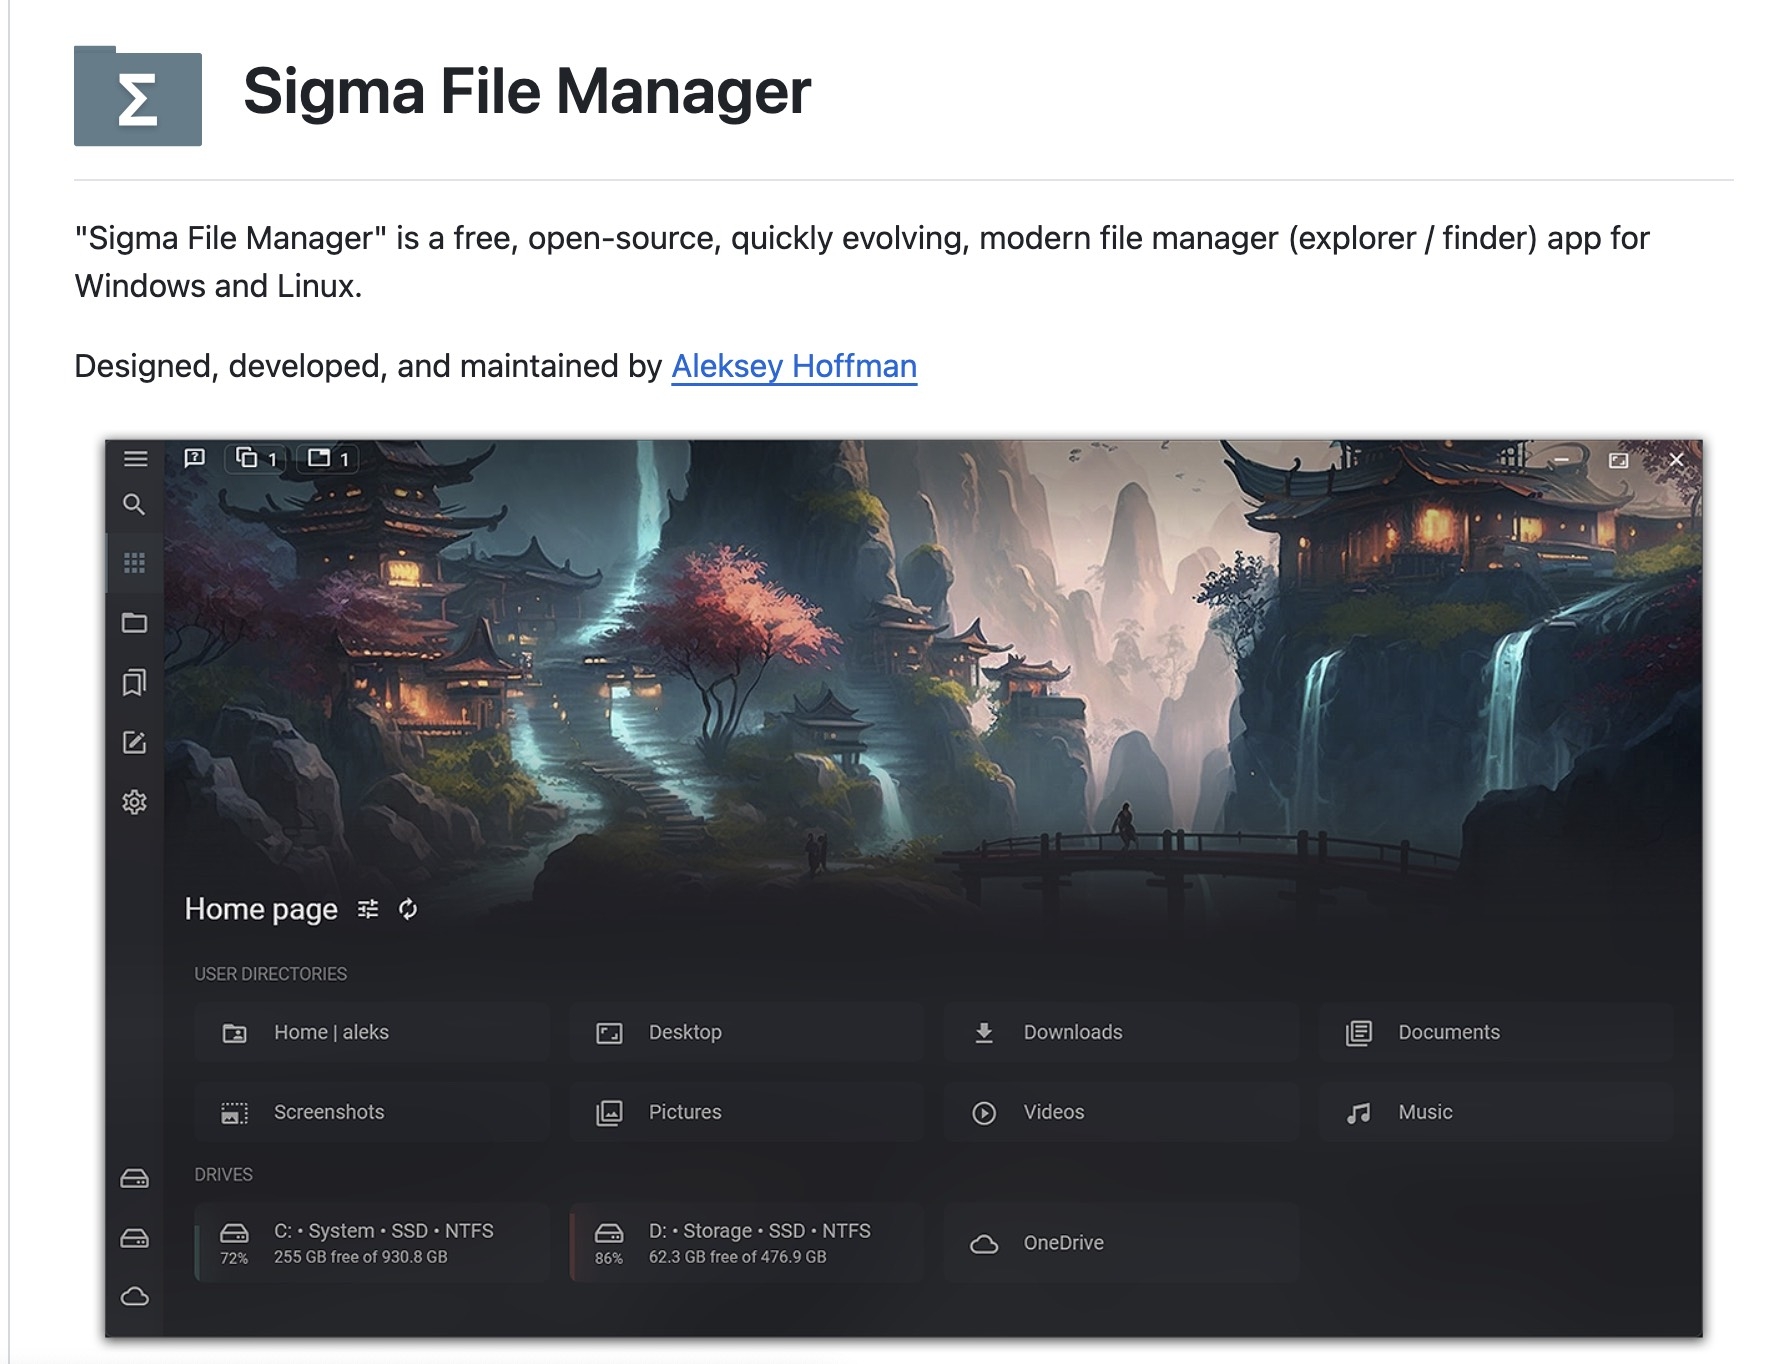1776x1364 pixels.
Task: Click the Pictures card icon
Action: pyautogui.click(x=609, y=1113)
